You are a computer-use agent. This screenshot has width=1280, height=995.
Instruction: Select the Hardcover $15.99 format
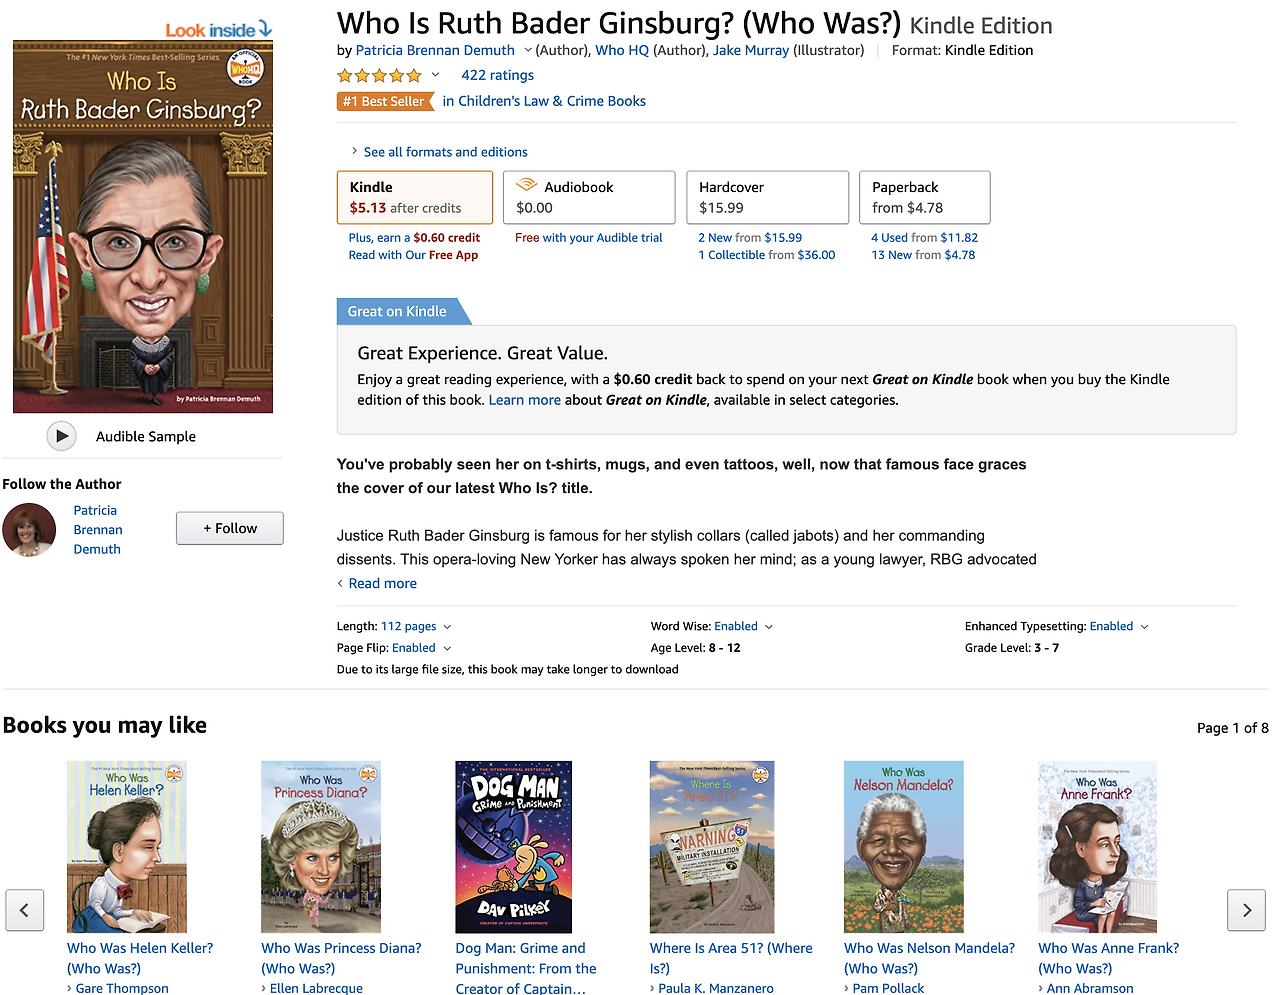click(x=768, y=197)
